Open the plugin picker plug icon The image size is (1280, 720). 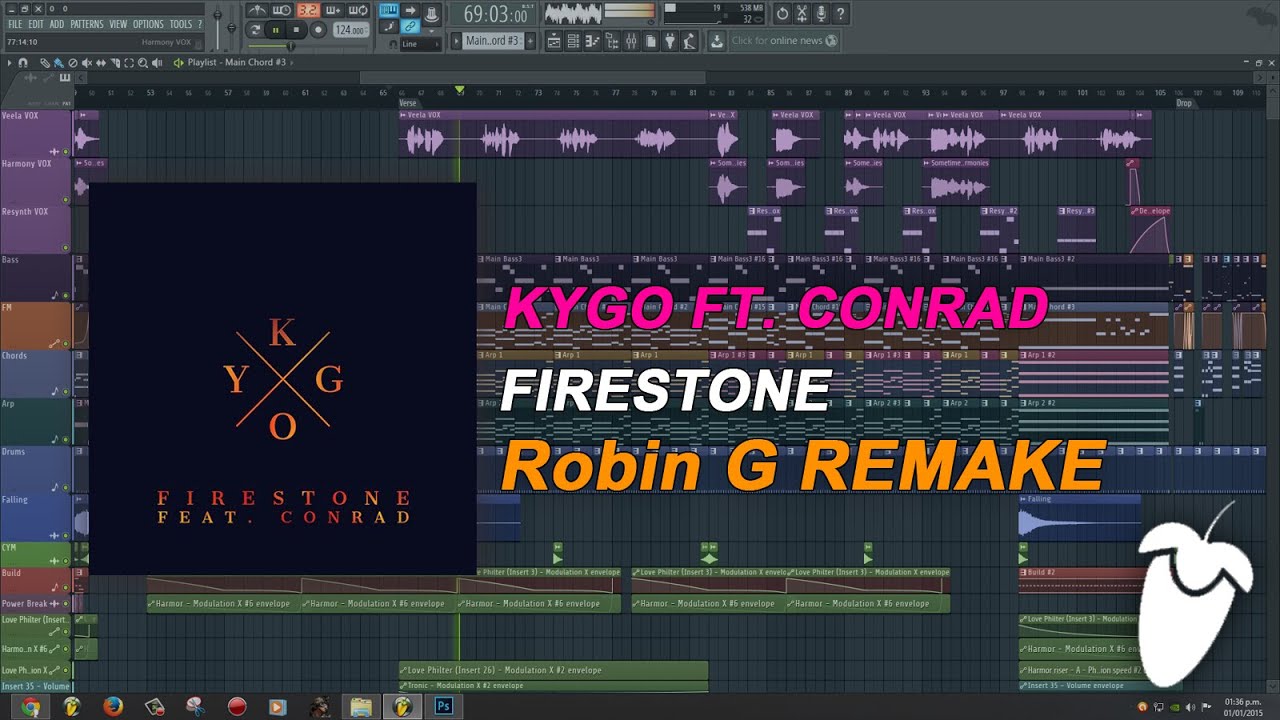pos(670,41)
